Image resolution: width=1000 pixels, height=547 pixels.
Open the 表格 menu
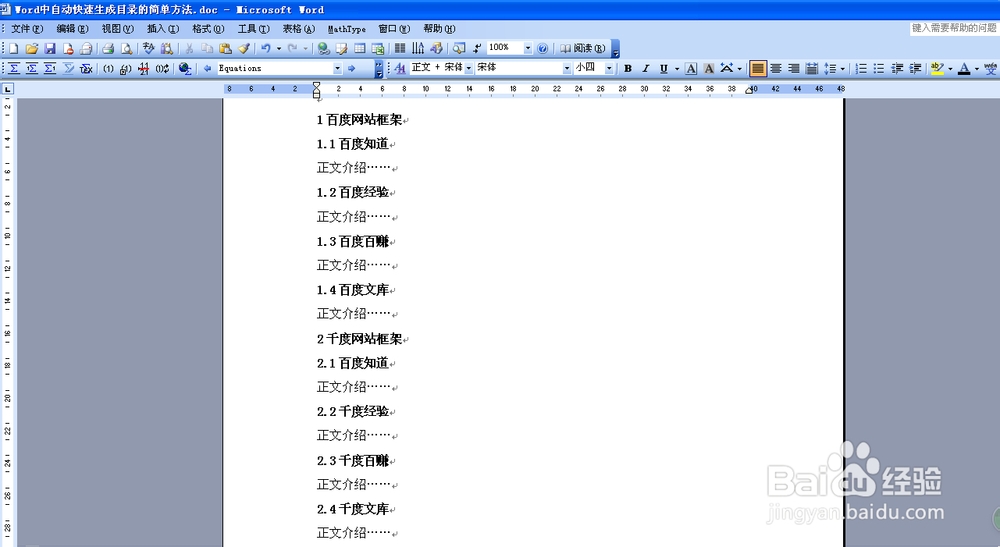coord(298,29)
